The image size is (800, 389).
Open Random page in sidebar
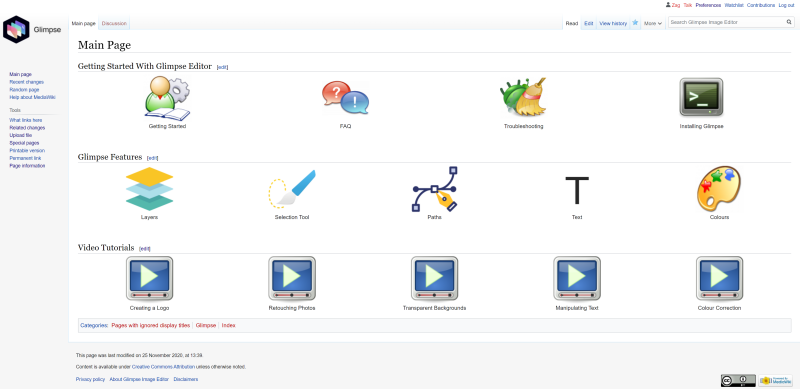point(24,90)
